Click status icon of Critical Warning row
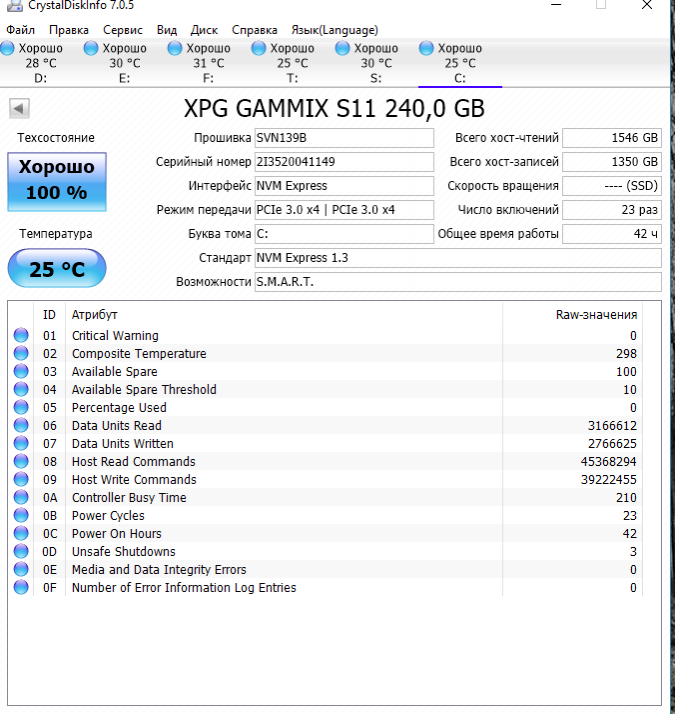The image size is (675, 714). tap(21, 336)
